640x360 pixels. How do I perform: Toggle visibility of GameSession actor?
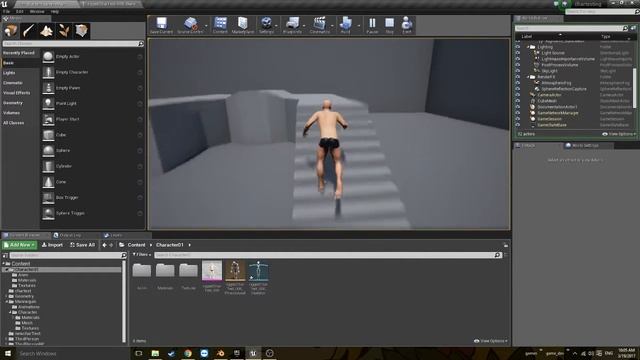(x=518, y=119)
